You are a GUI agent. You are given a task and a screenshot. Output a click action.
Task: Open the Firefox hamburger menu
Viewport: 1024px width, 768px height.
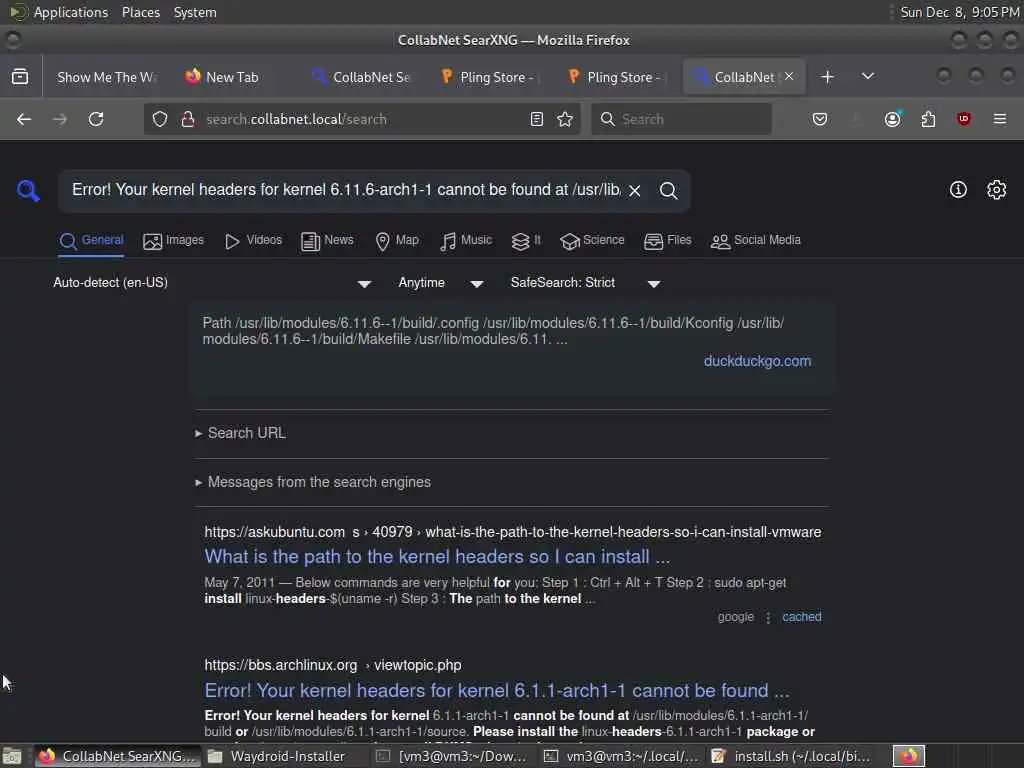coord(1000,119)
